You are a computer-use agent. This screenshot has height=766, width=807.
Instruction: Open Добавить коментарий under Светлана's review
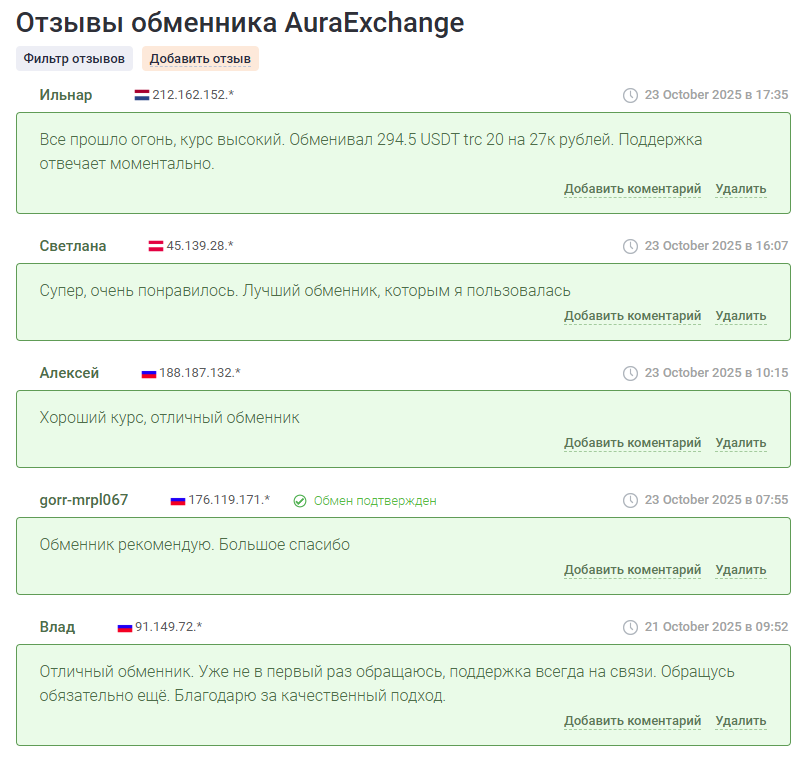point(632,315)
